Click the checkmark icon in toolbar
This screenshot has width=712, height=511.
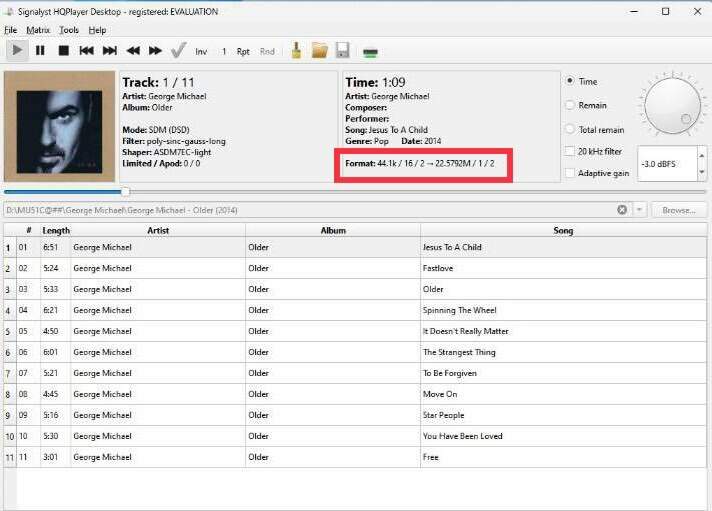[x=178, y=50]
